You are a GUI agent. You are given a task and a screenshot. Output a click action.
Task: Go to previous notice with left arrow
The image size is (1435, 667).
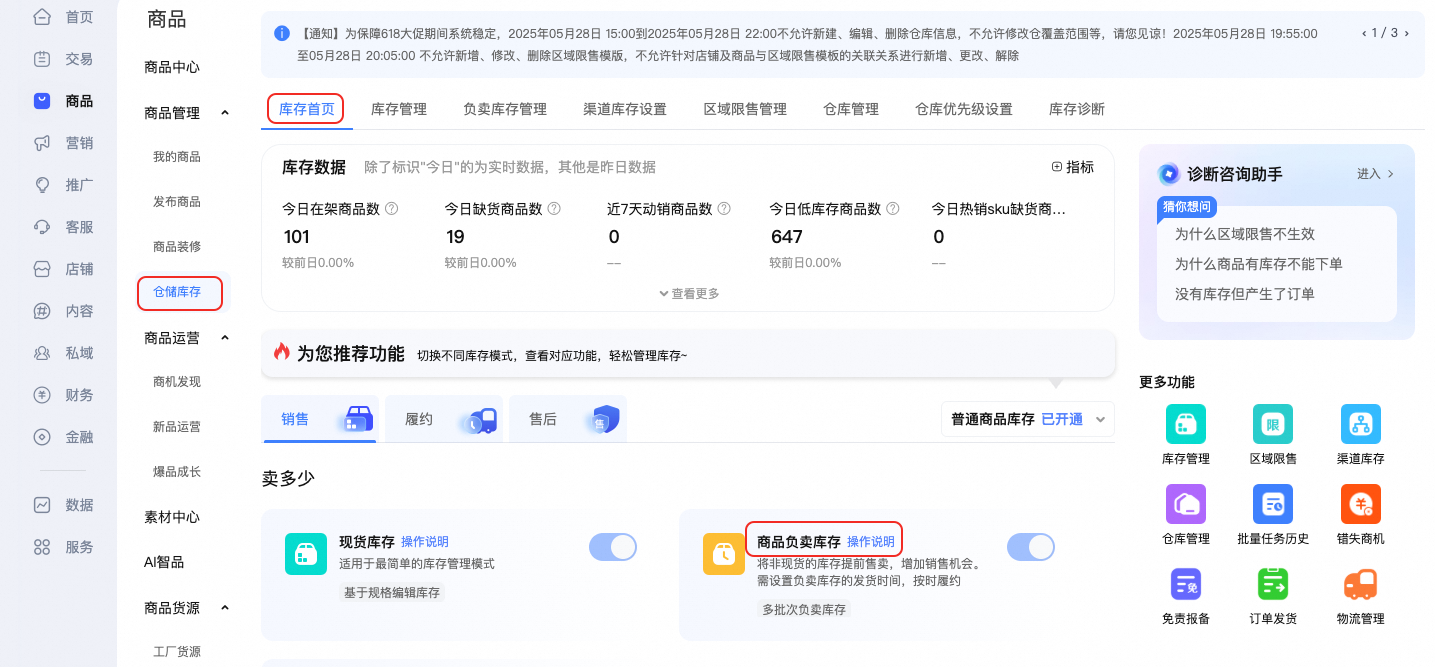(x=1363, y=33)
